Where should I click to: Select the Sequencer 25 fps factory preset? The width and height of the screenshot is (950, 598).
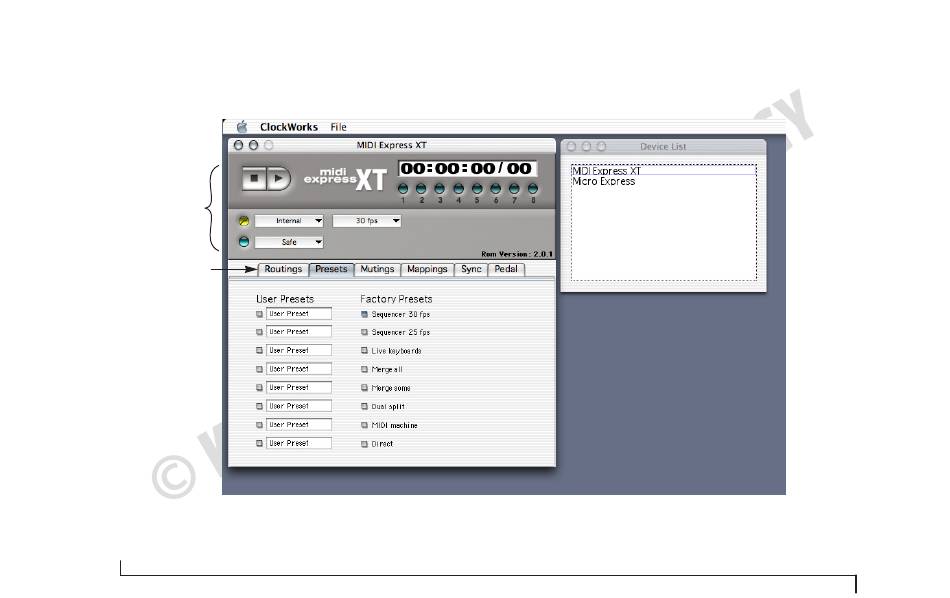click(364, 333)
